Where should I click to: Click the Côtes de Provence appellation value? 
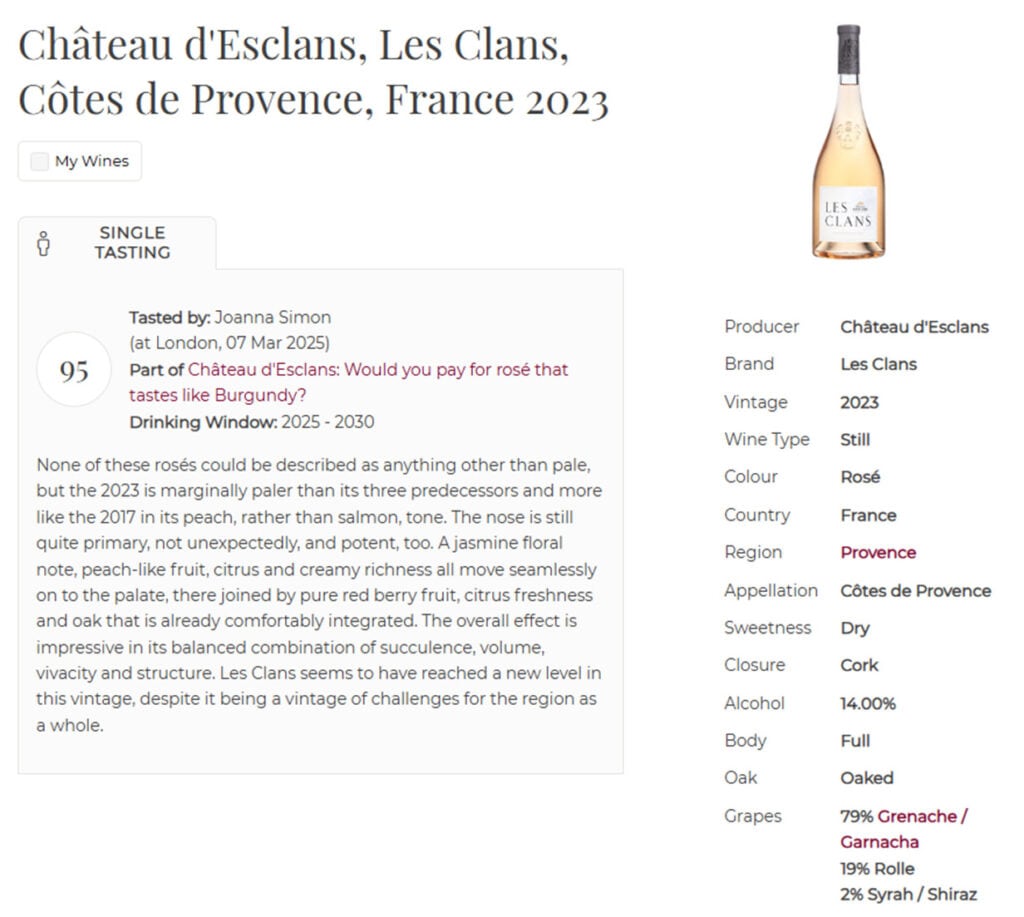click(915, 590)
